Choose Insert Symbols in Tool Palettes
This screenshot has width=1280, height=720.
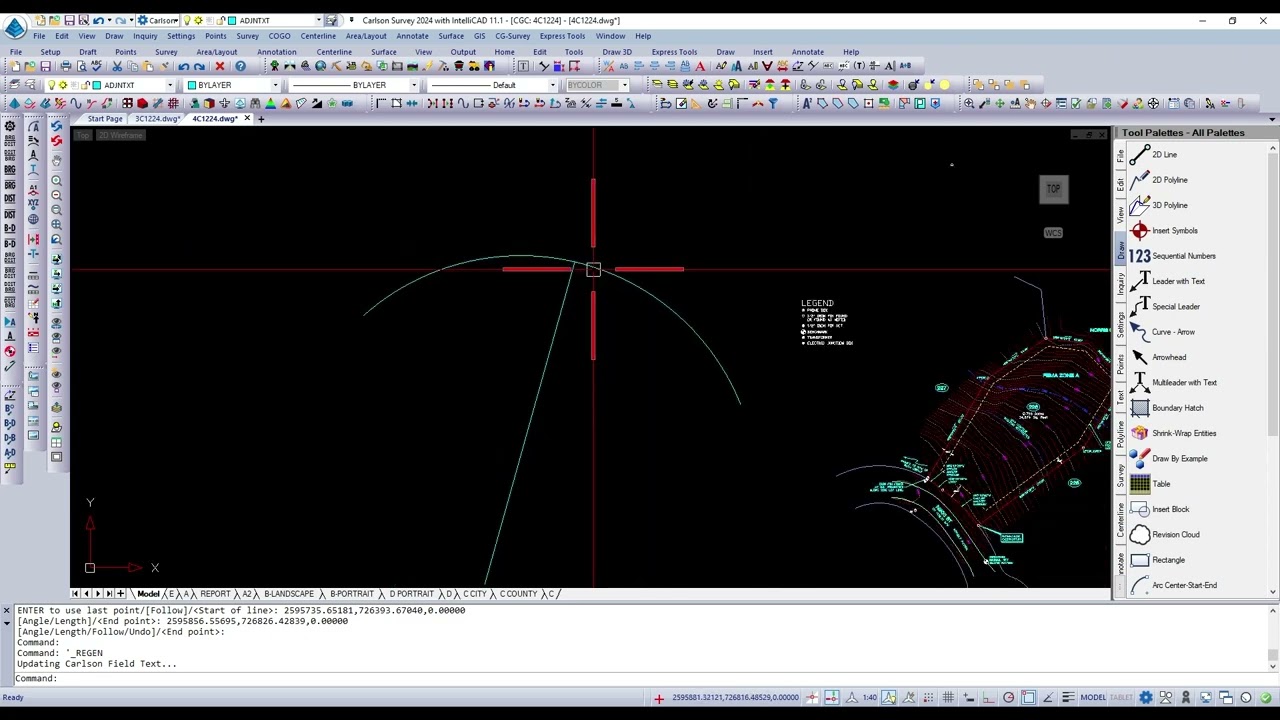[1174, 231]
